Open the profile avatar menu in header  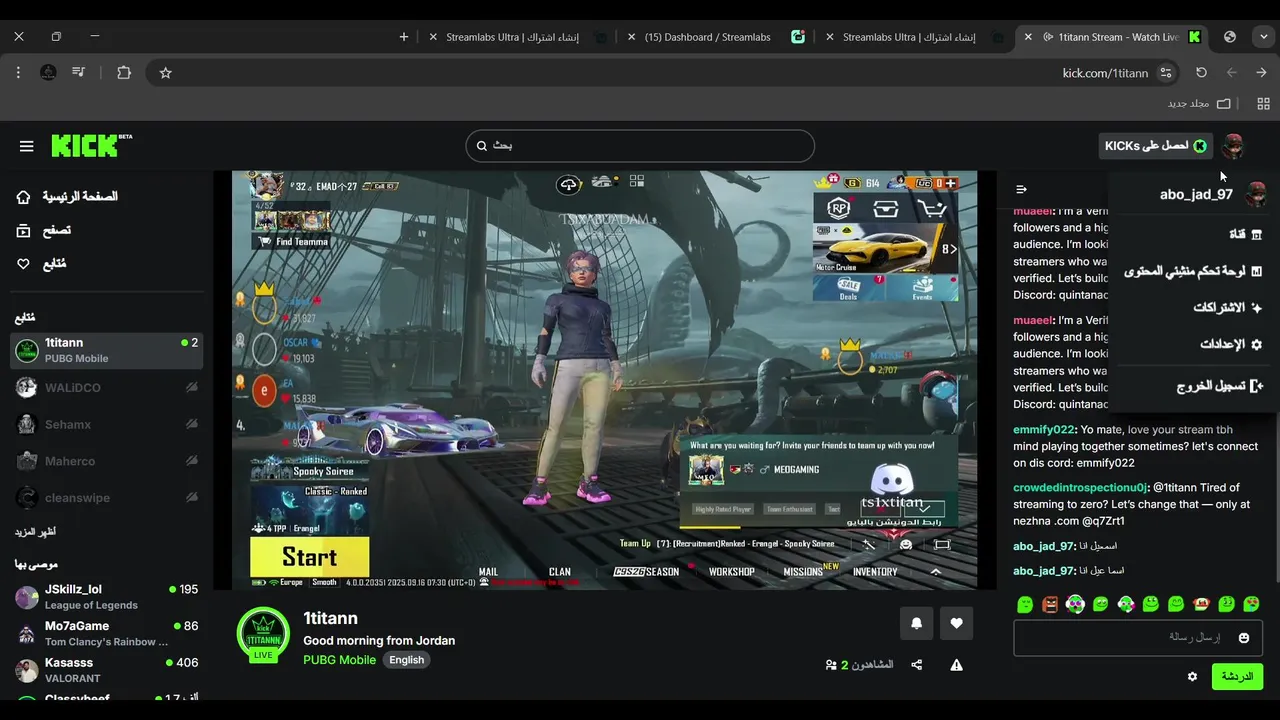pos(1233,146)
